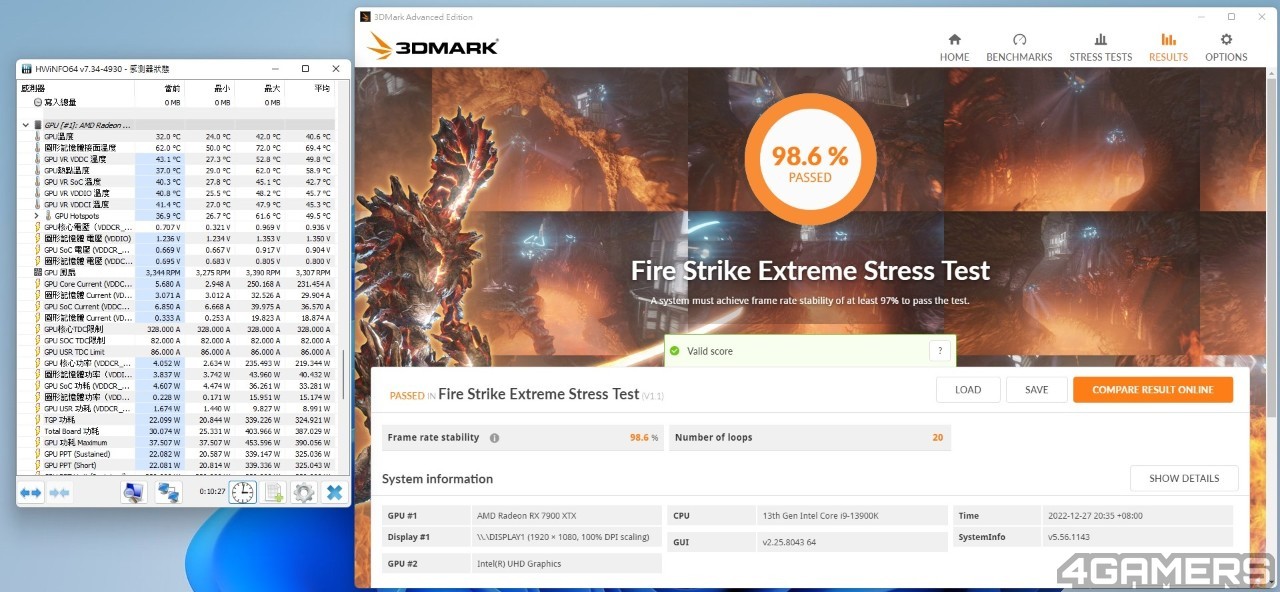
Task: Open the Benchmarks tab in 3DMark
Action: (1019, 47)
